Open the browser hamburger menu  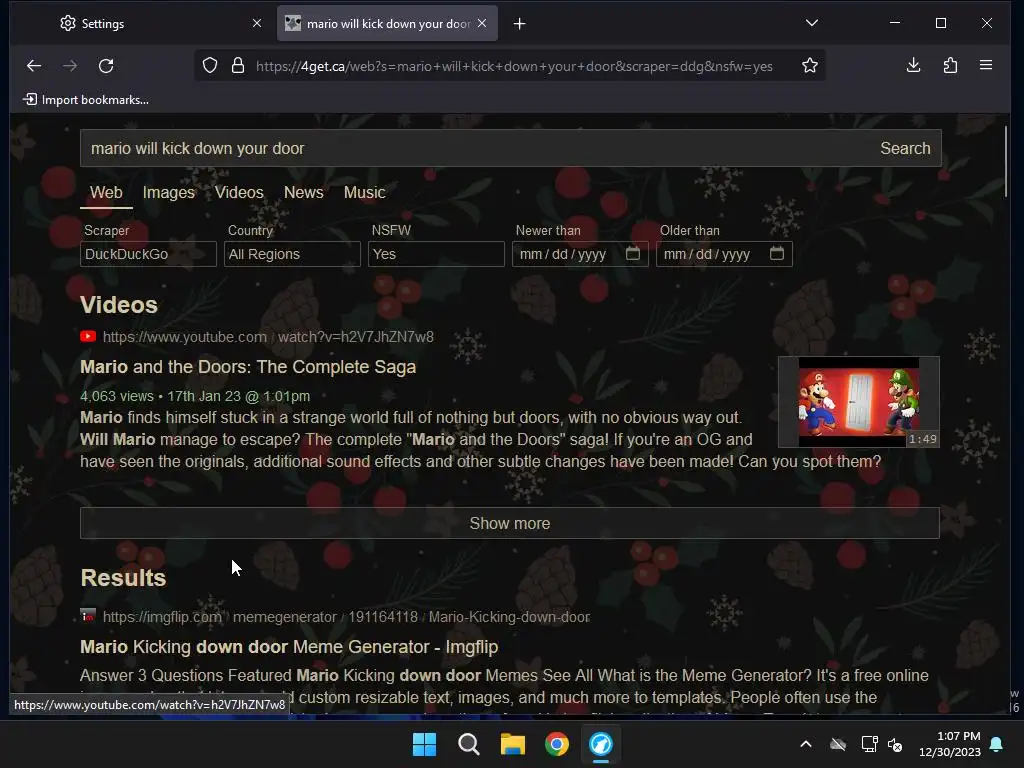[x=986, y=65]
